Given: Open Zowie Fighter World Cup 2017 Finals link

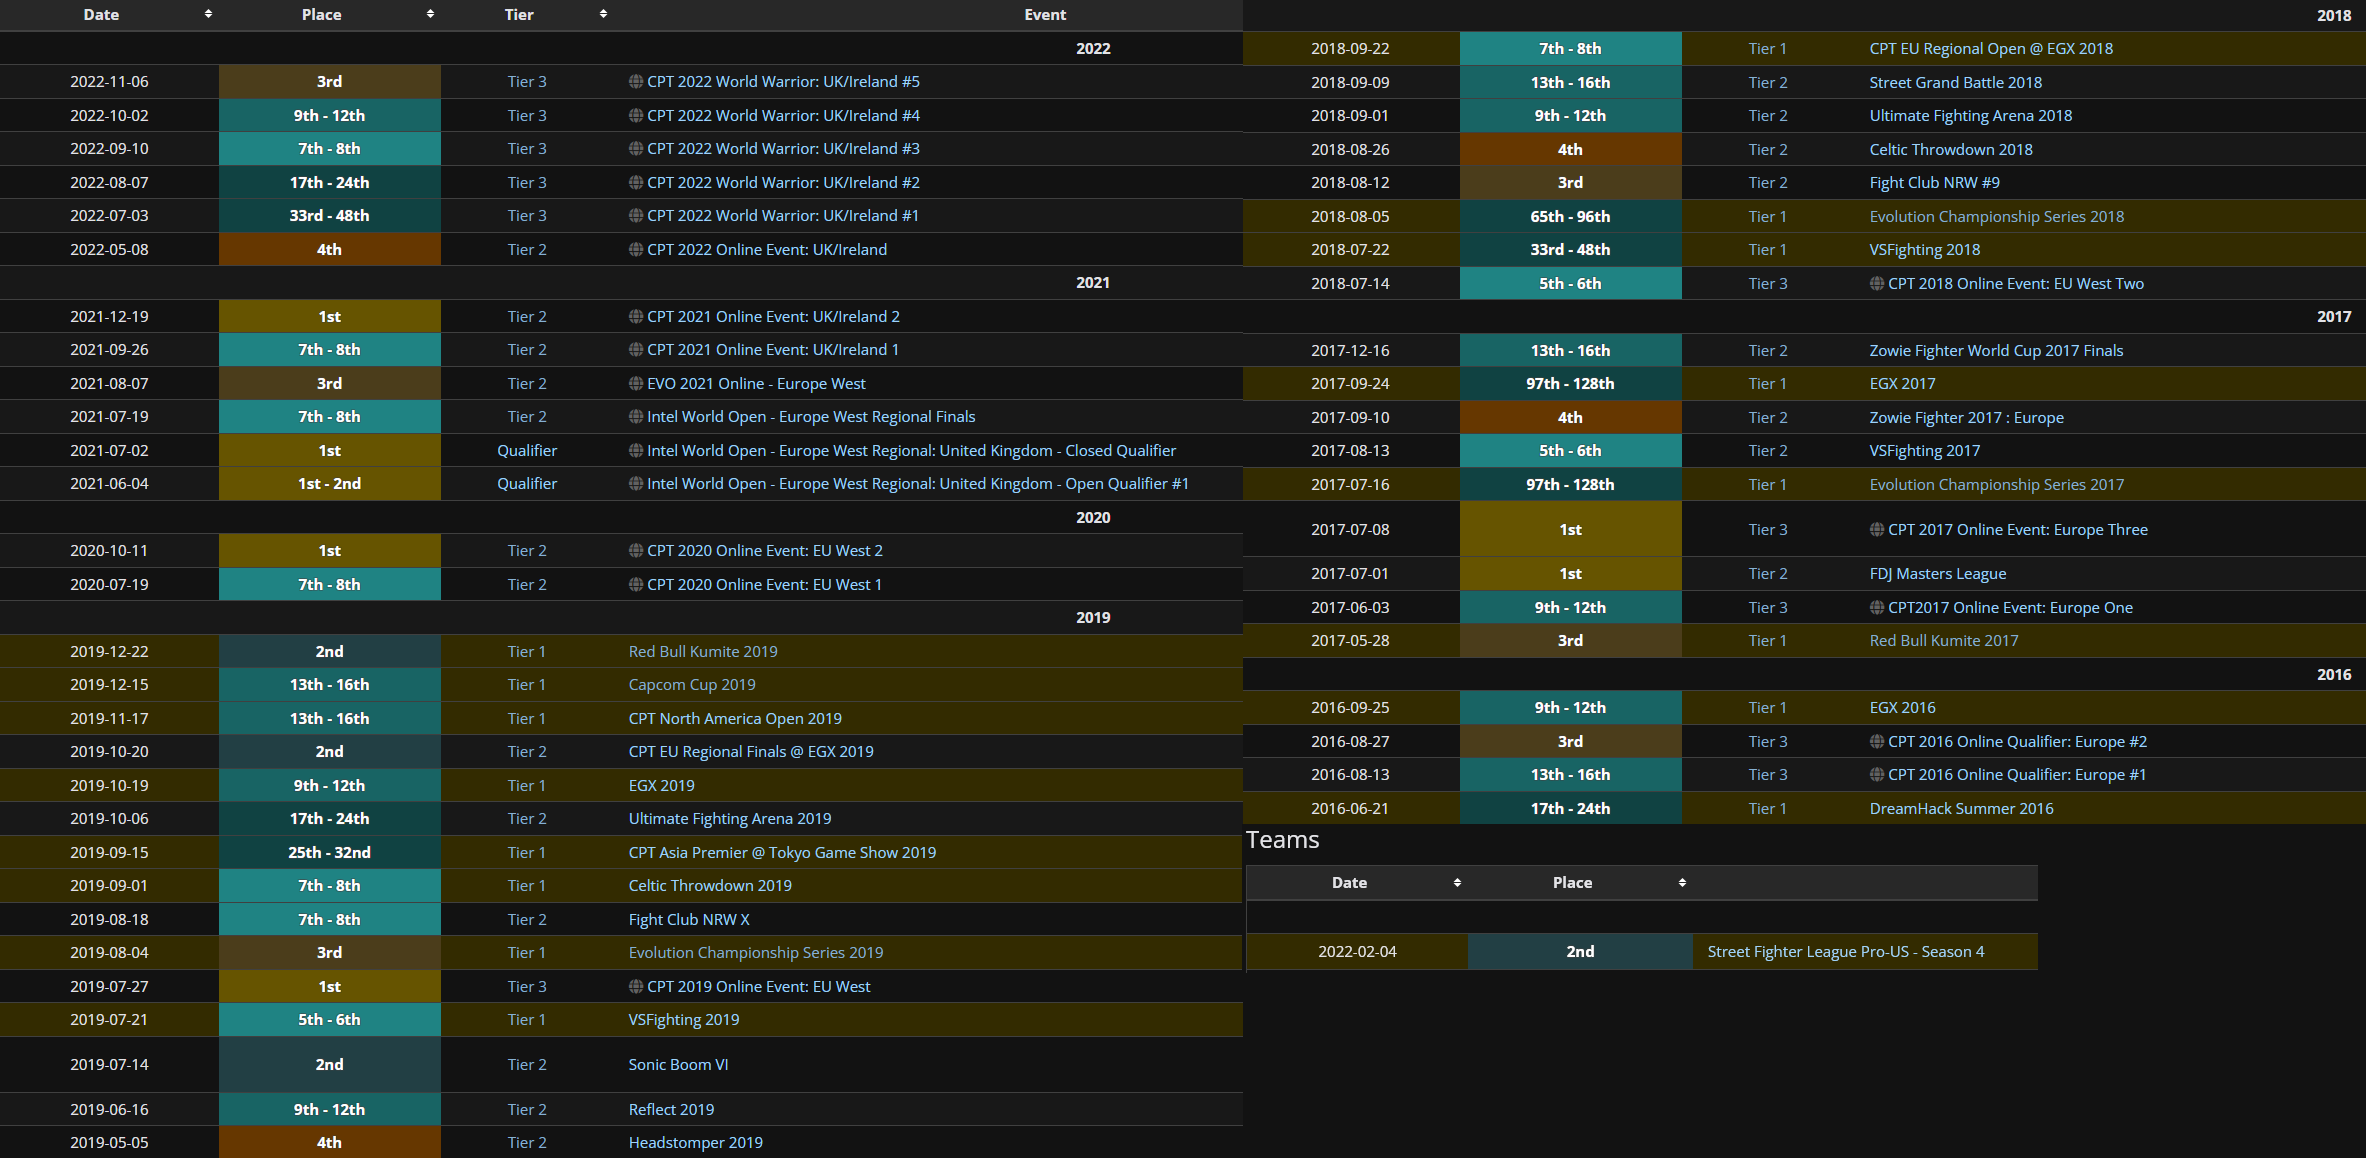Looking at the screenshot, I should (x=1995, y=351).
